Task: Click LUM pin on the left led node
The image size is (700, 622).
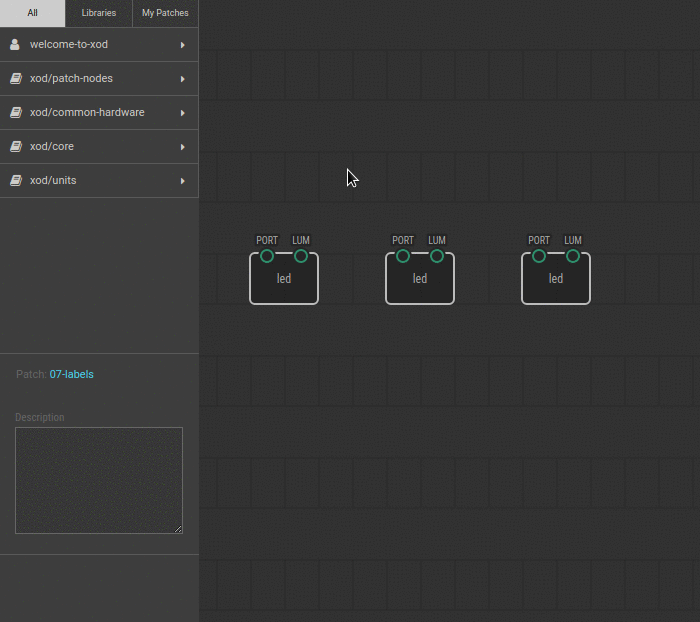Action: click(301, 256)
